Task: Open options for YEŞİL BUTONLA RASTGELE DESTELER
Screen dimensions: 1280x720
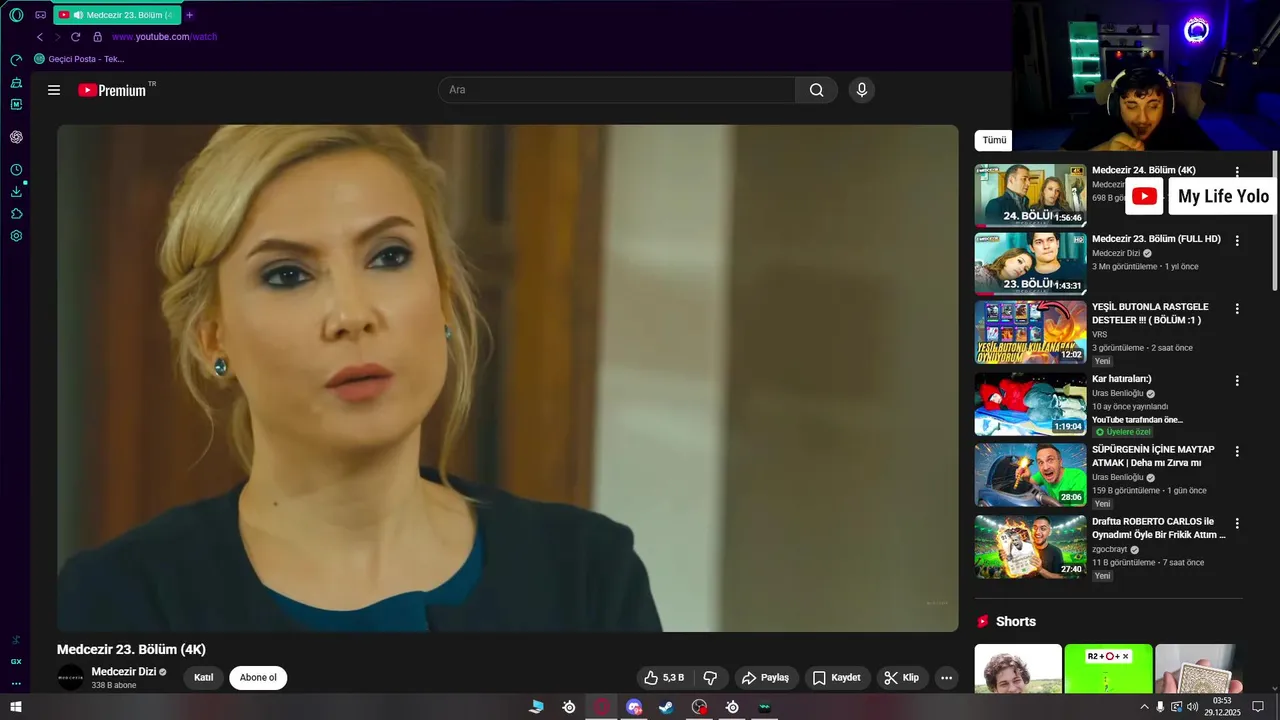Action: tap(1237, 309)
